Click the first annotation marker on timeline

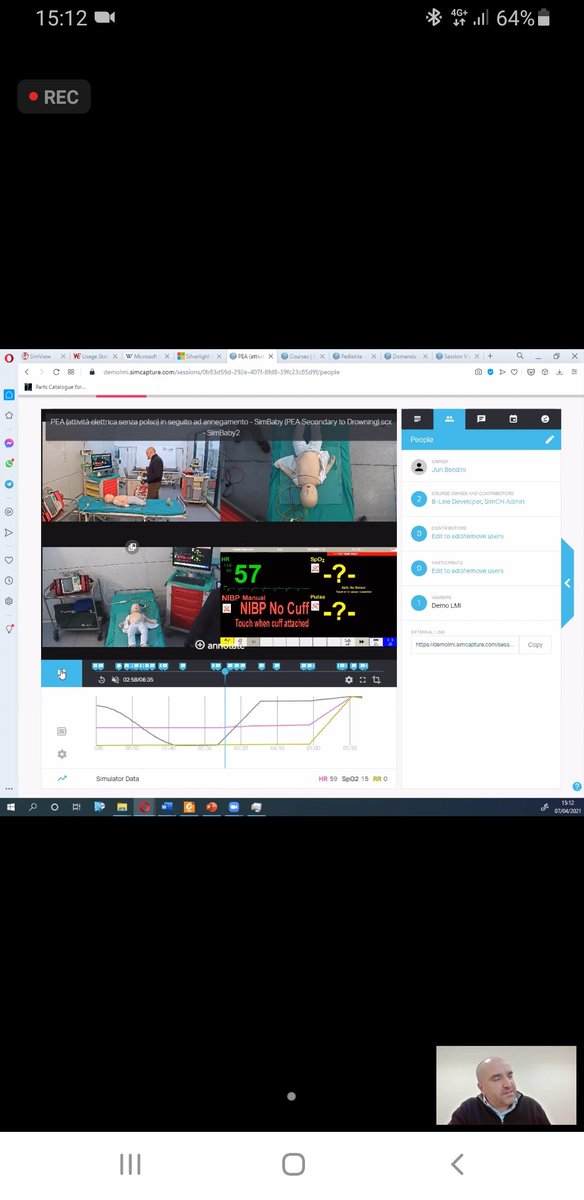[x=97, y=666]
